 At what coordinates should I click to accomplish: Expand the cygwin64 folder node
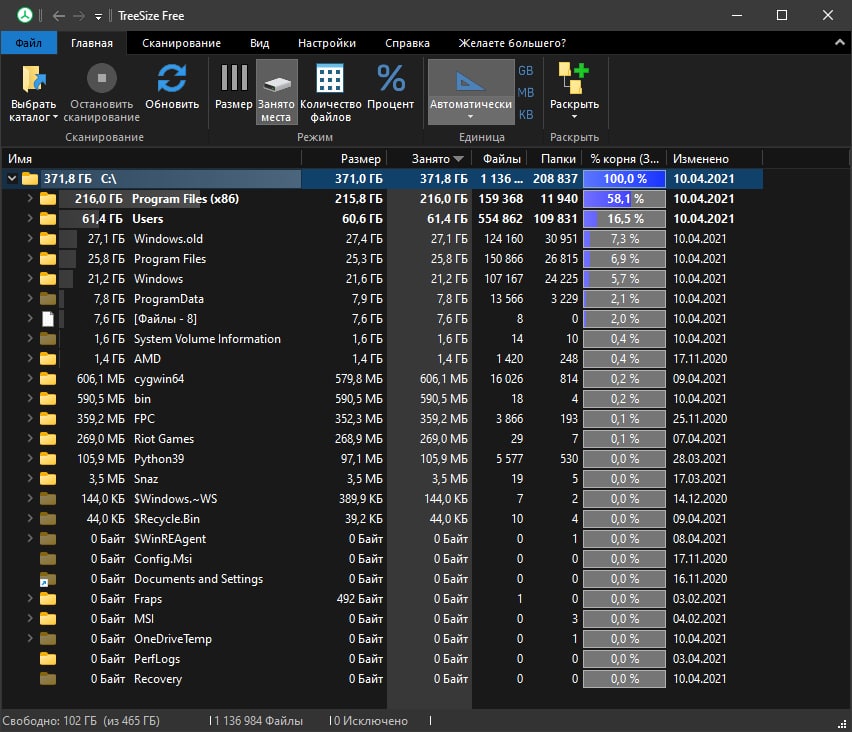point(30,378)
